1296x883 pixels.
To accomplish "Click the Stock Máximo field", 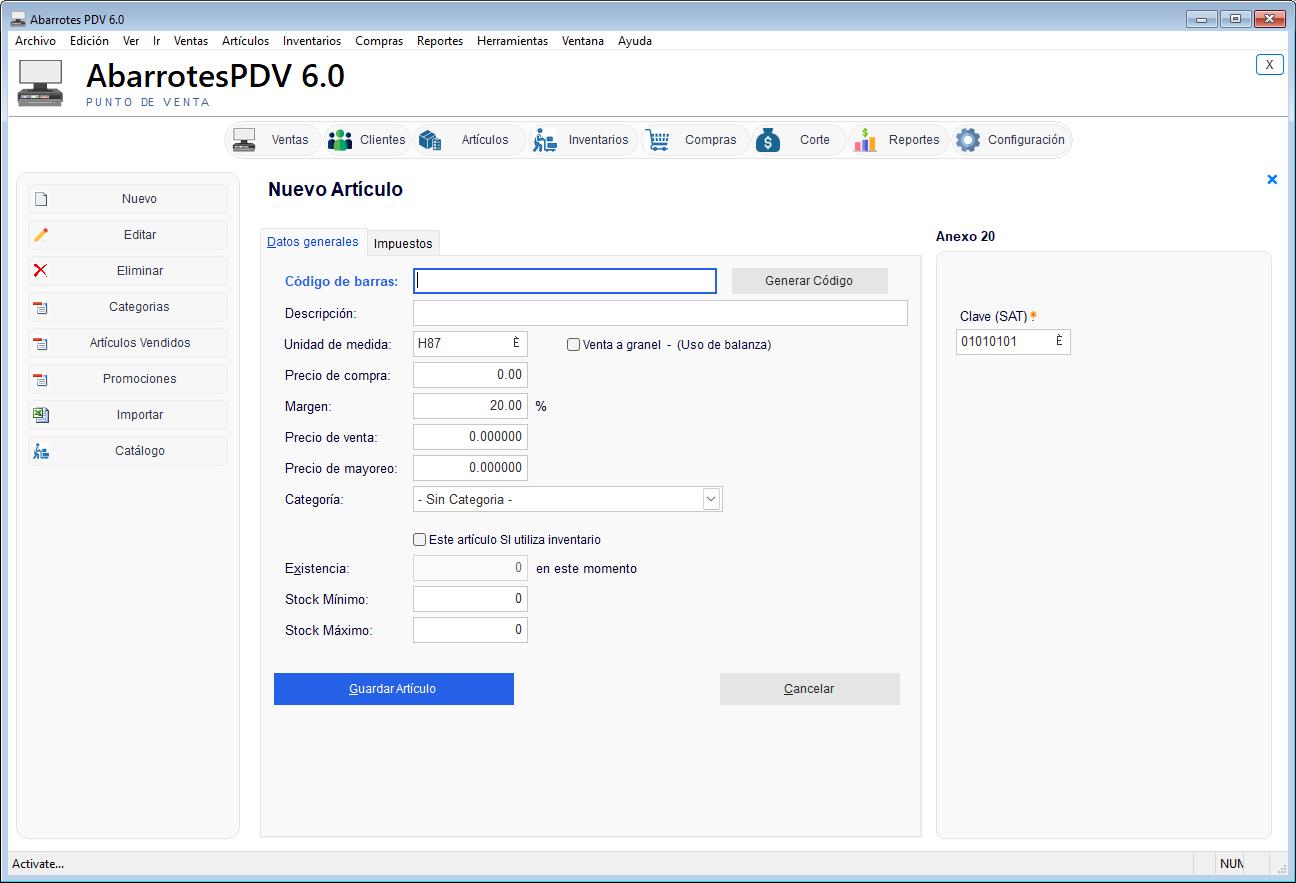I will pyautogui.click(x=470, y=630).
